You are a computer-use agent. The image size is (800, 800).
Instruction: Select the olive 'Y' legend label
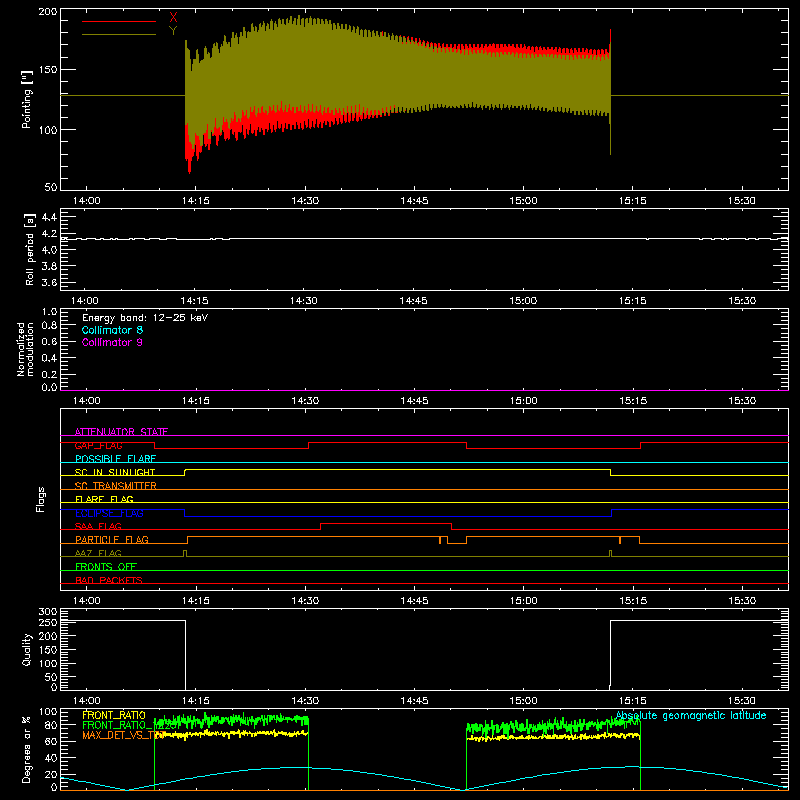173,31
